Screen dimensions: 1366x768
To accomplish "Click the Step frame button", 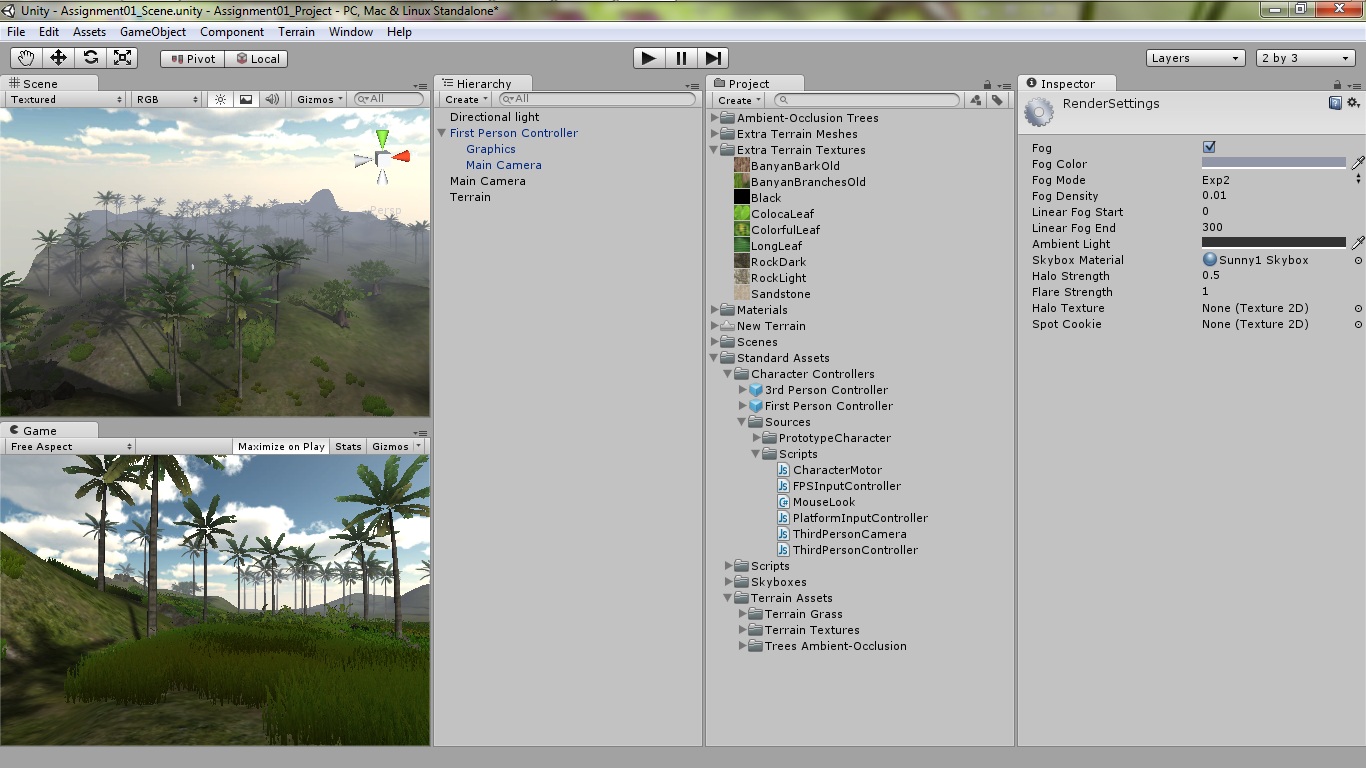I will (713, 58).
